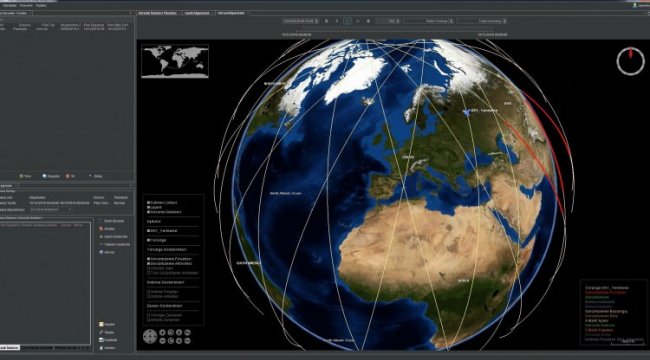650x360 pixels.
Task: Click the red legend entry at bottom right
Action: click(606, 292)
